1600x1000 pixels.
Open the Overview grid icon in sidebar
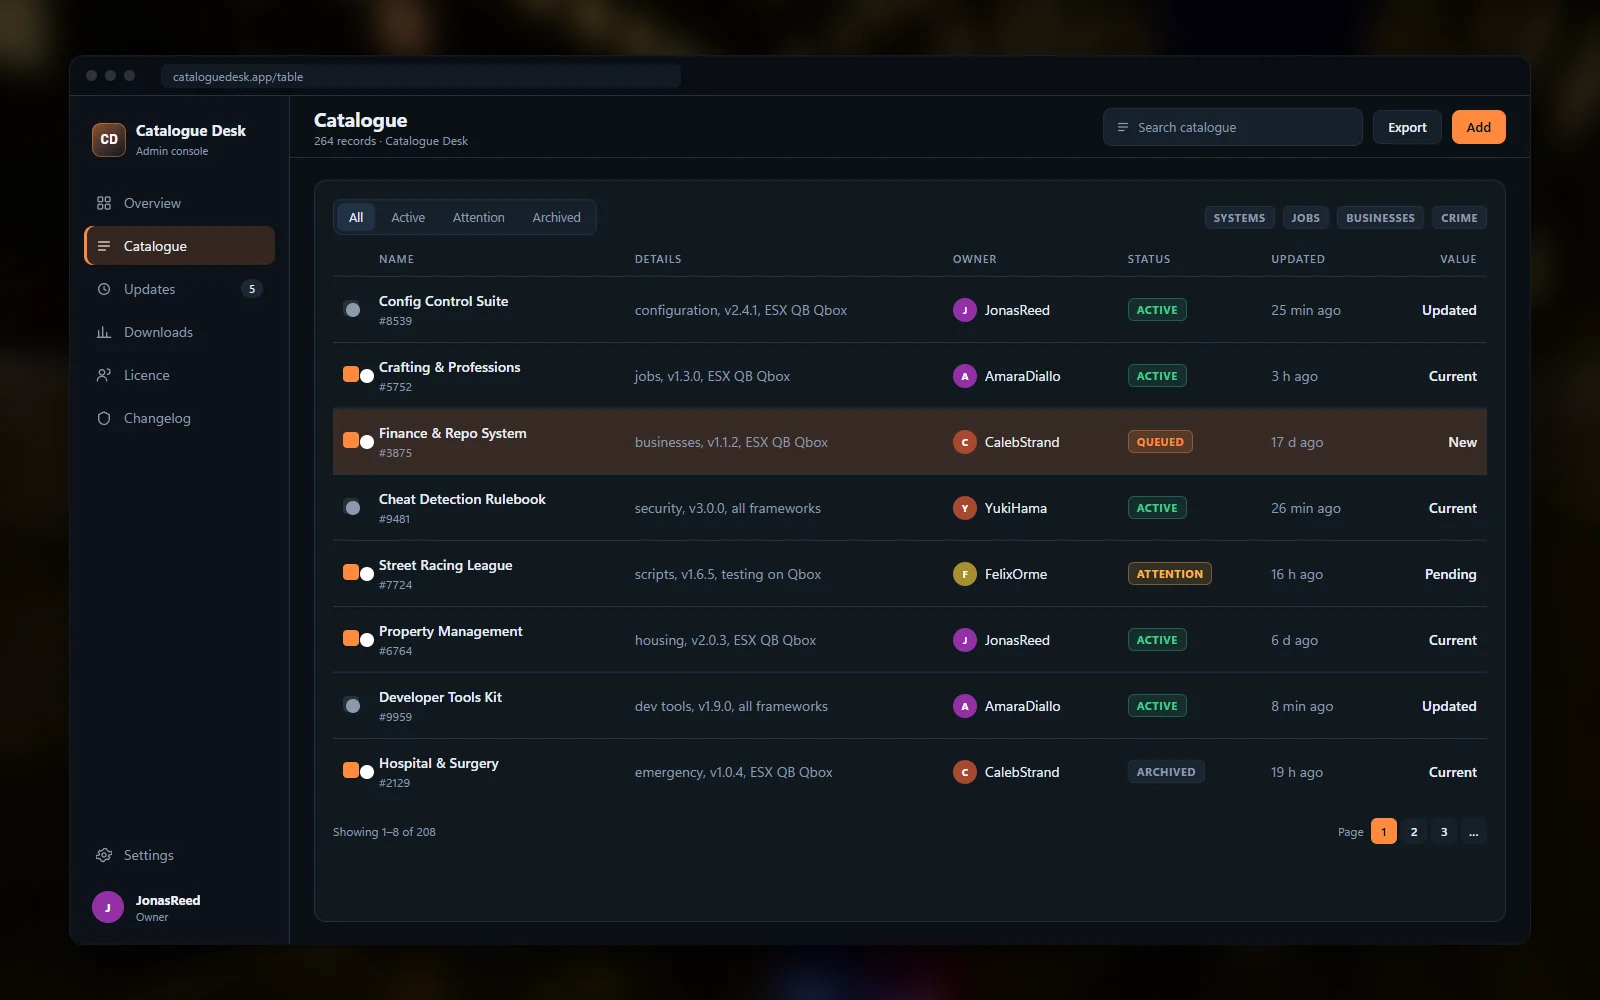[104, 203]
